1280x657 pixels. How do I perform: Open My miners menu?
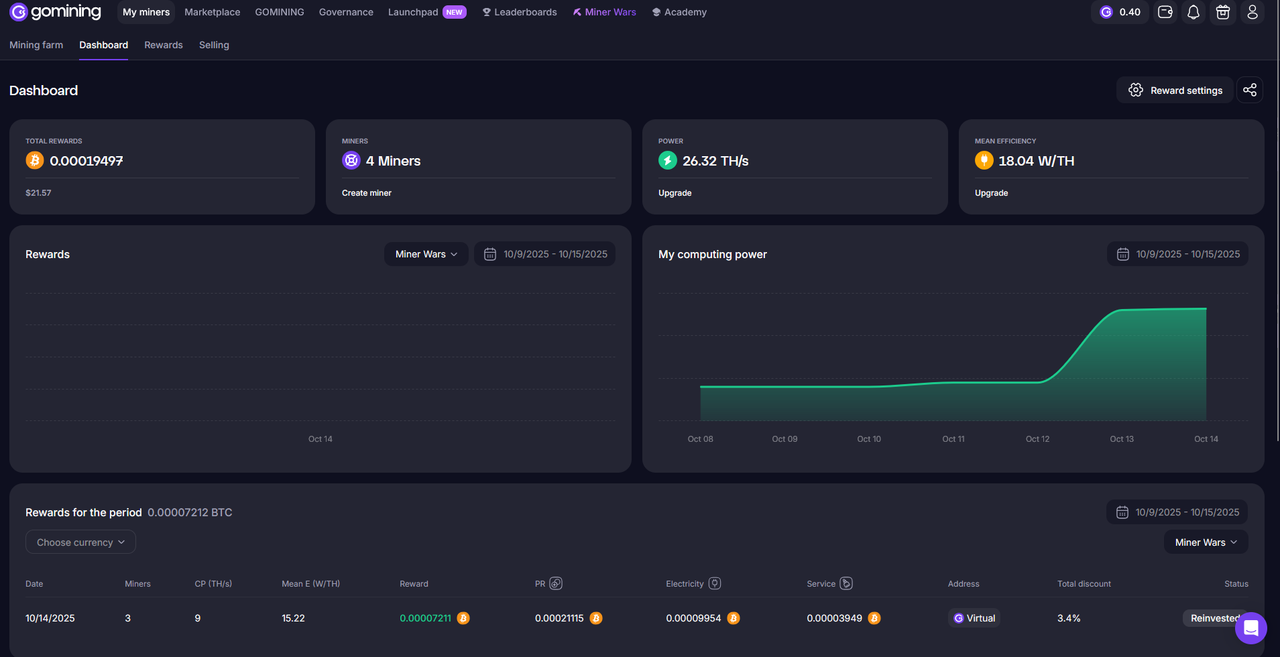click(146, 12)
